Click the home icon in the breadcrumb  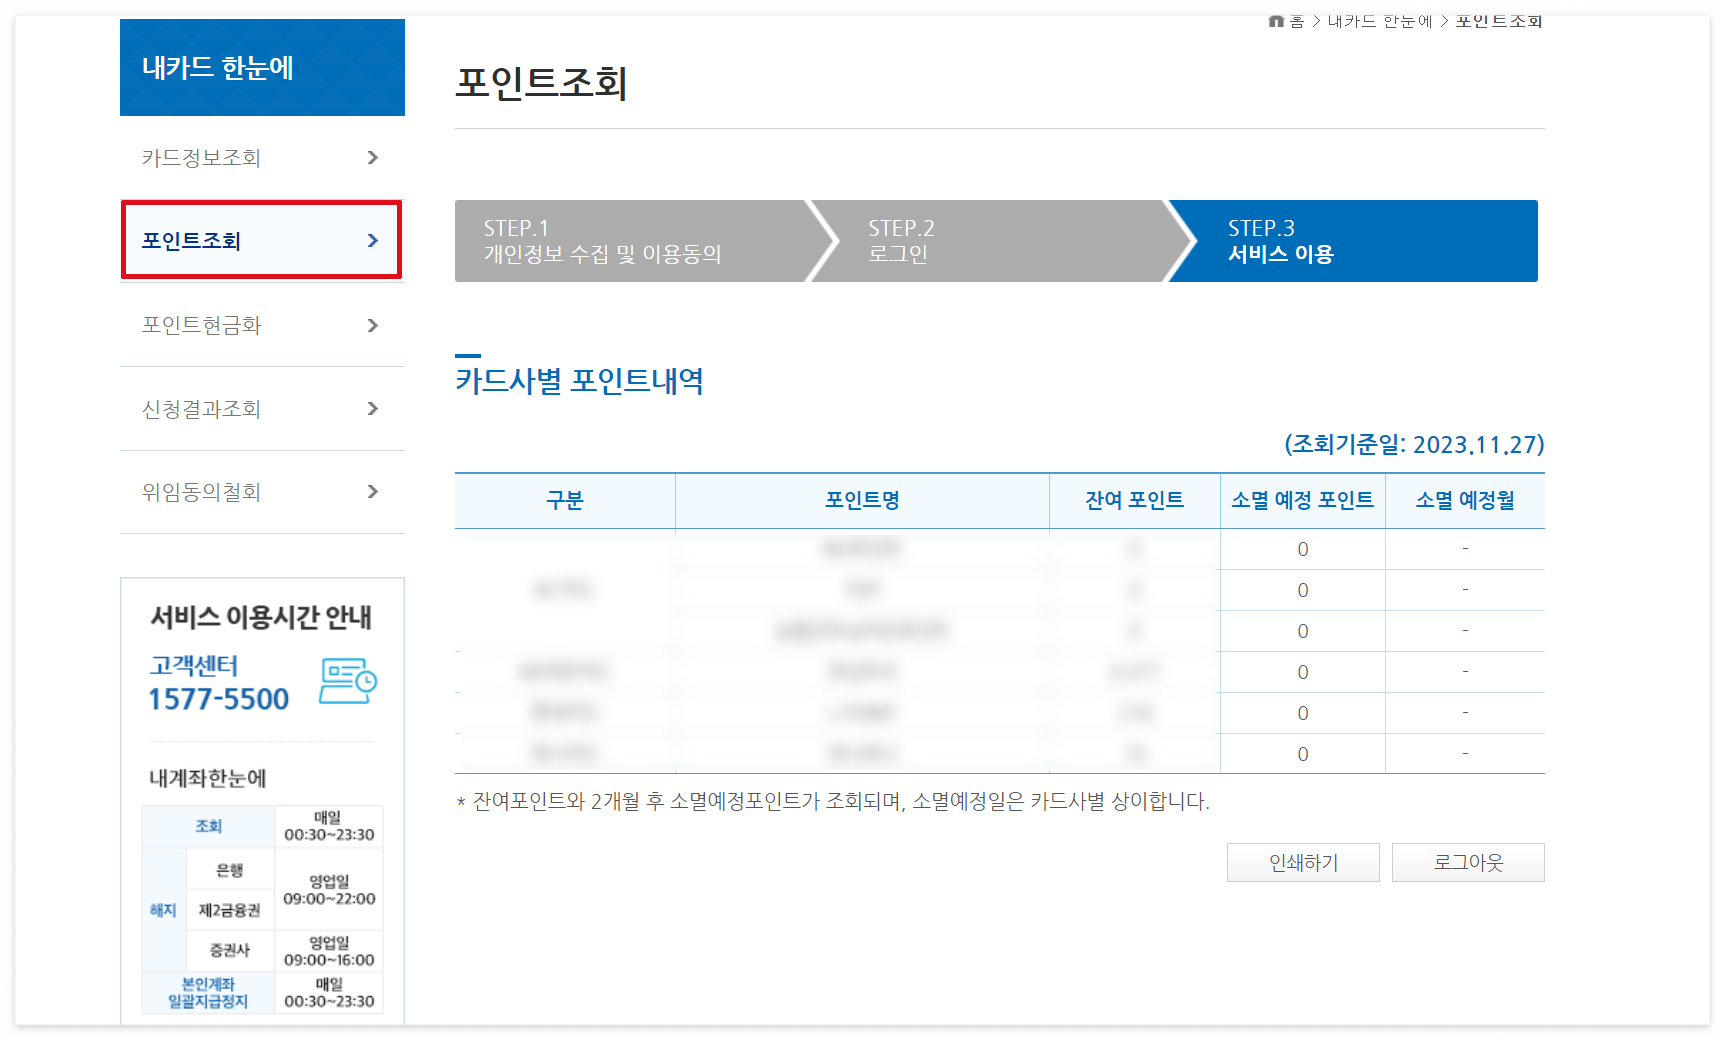tap(1276, 21)
